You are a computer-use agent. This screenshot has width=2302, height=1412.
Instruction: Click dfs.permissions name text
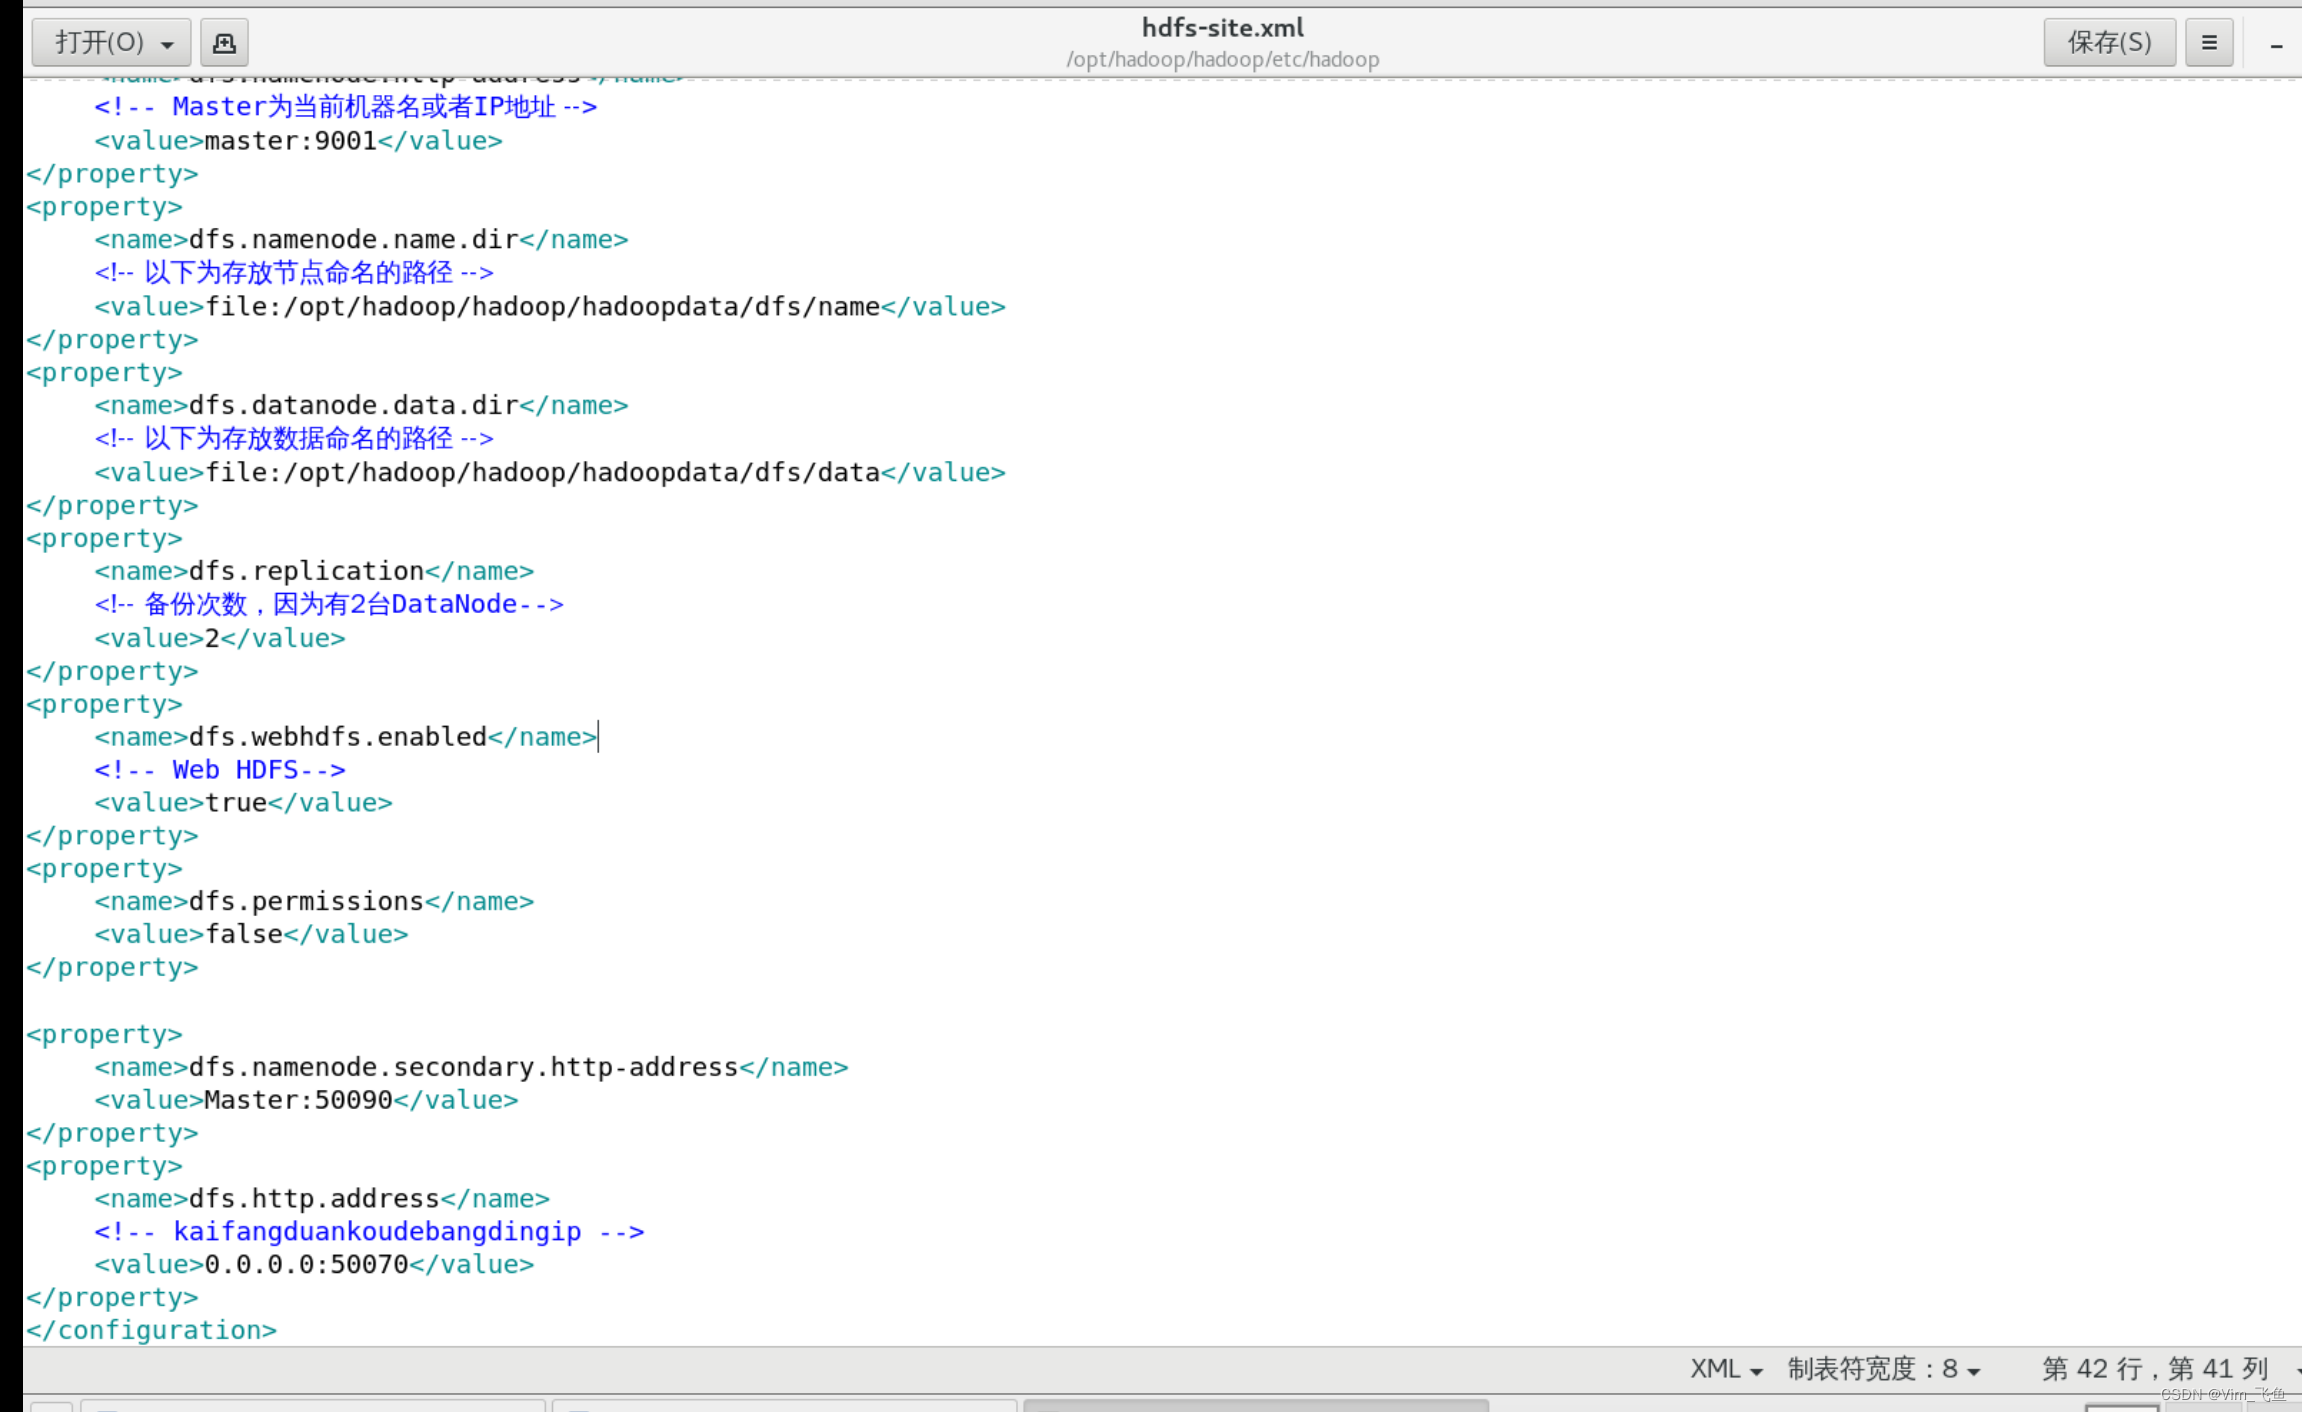click(x=306, y=903)
